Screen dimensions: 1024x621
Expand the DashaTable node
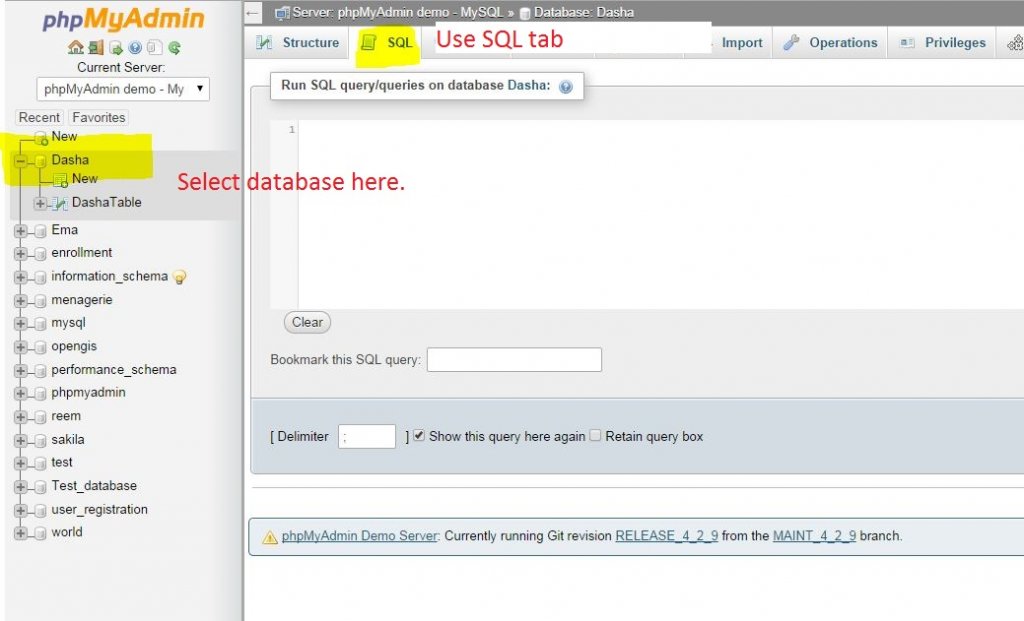coord(40,203)
